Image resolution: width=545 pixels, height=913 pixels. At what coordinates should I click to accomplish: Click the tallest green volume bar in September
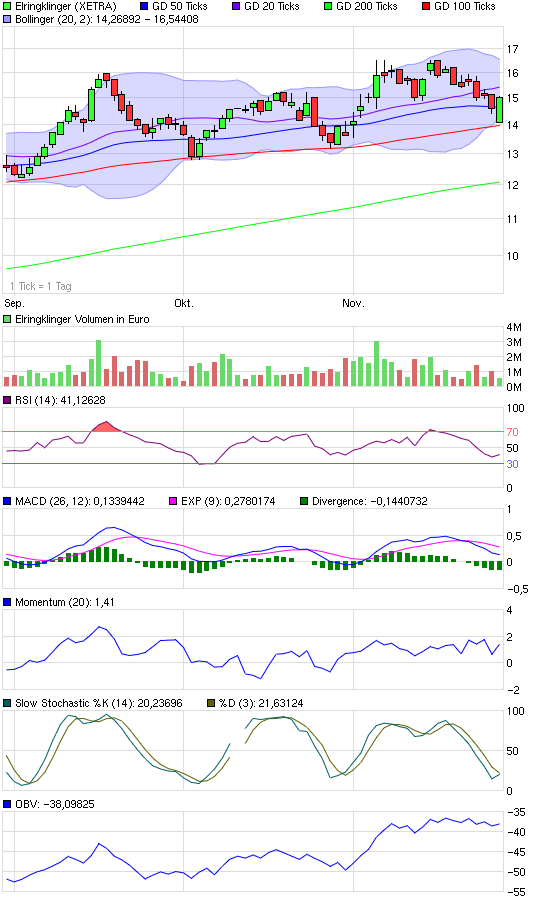tap(98, 363)
